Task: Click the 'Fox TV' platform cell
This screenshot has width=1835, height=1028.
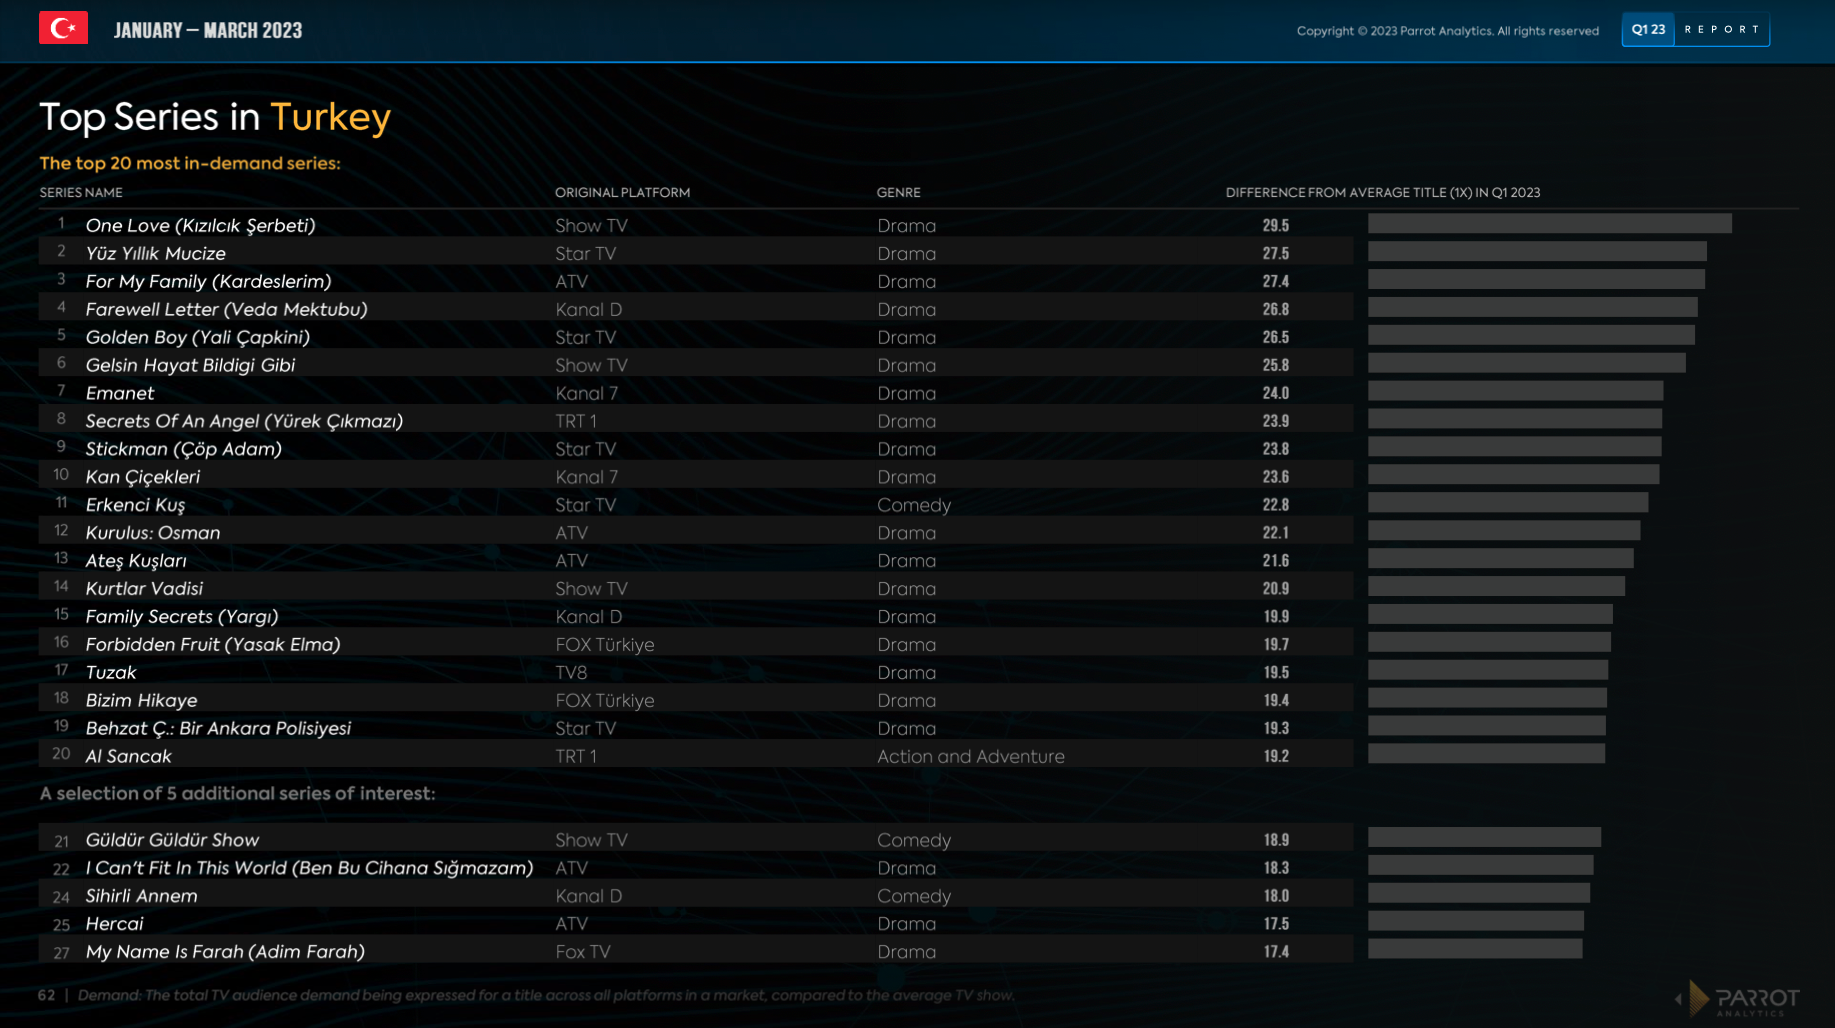Action: [x=583, y=952]
